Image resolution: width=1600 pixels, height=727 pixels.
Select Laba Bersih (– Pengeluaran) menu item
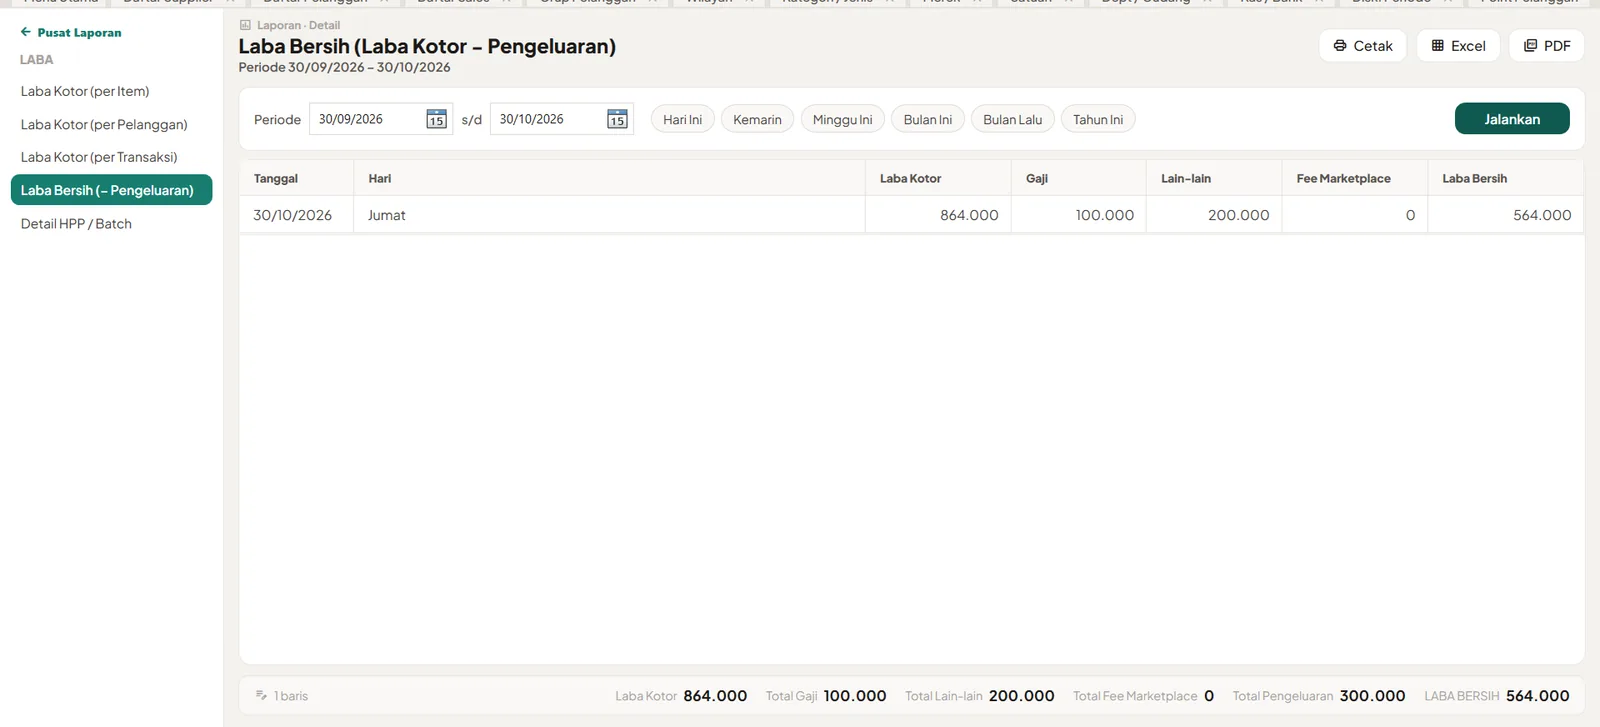point(111,190)
